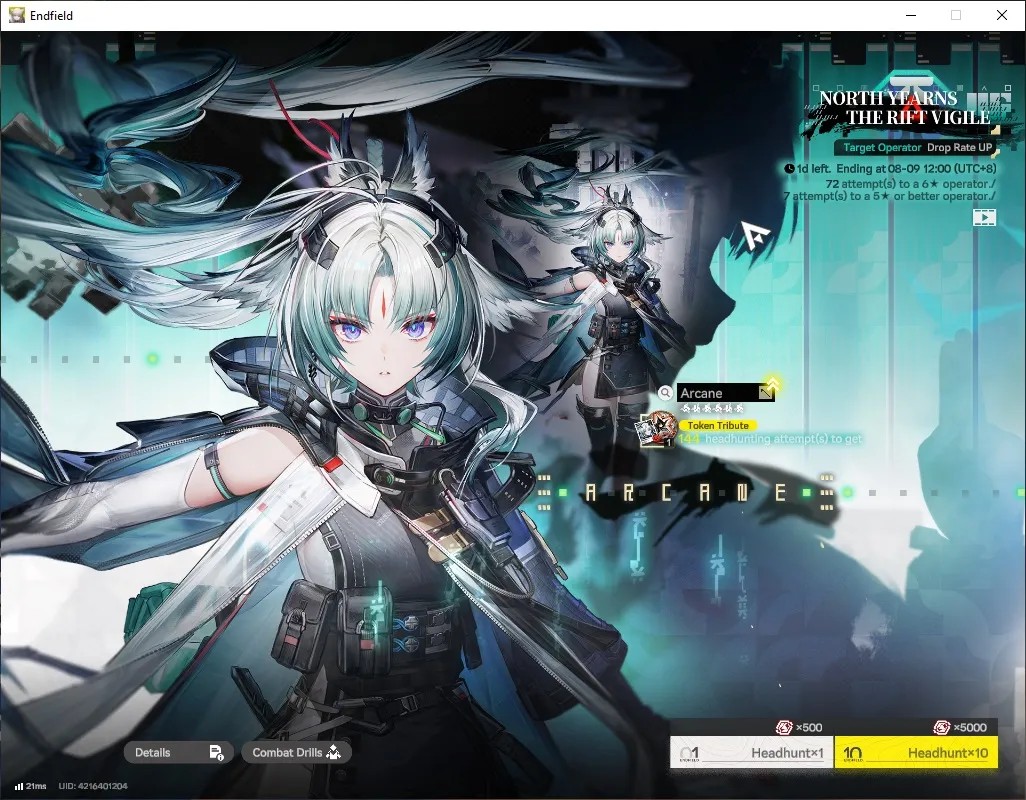Image resolution: width=1026 pixels, height=800 pixels.
Task: Click "72 attempt(s) to a 6★ operator" text
Action: 910,184
